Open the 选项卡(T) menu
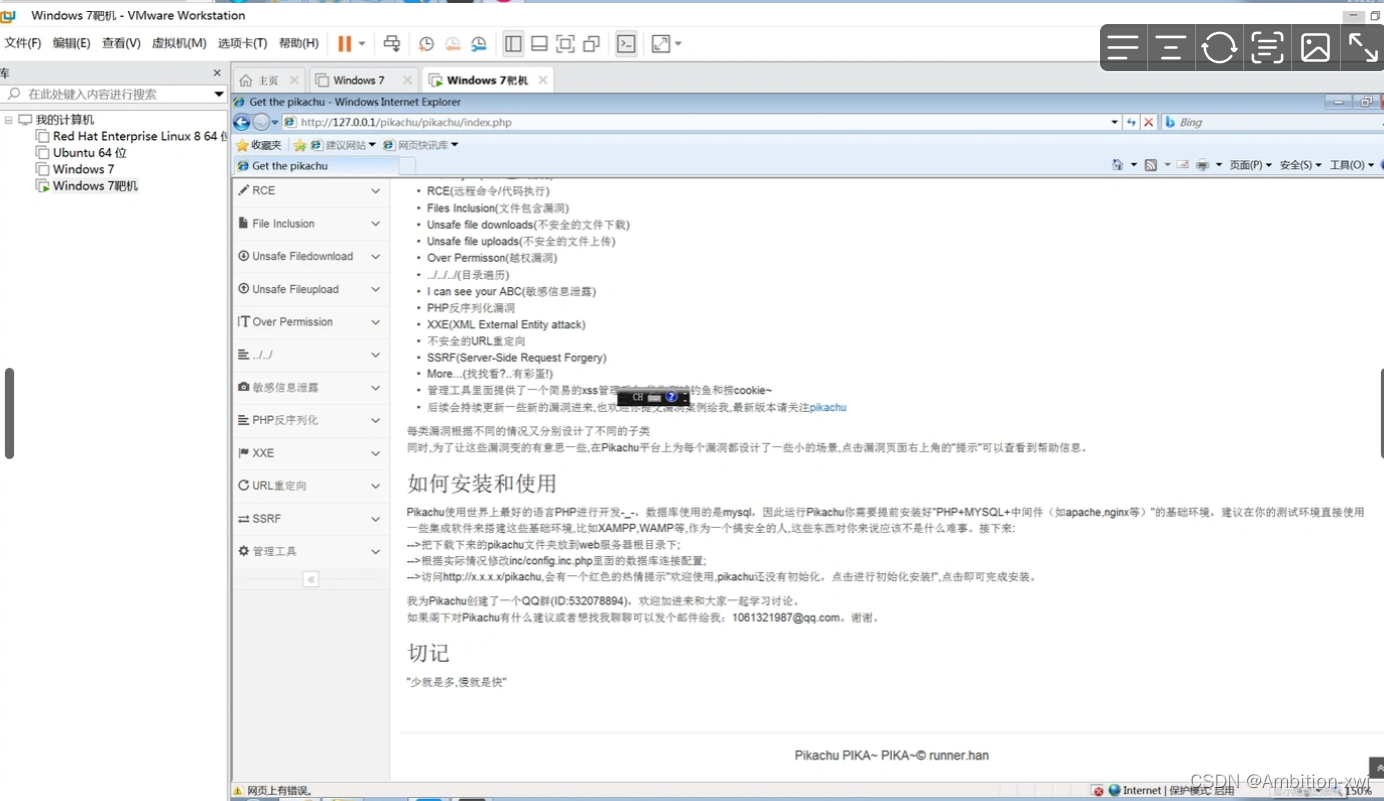1384x801 pixels. coord(242,43)
